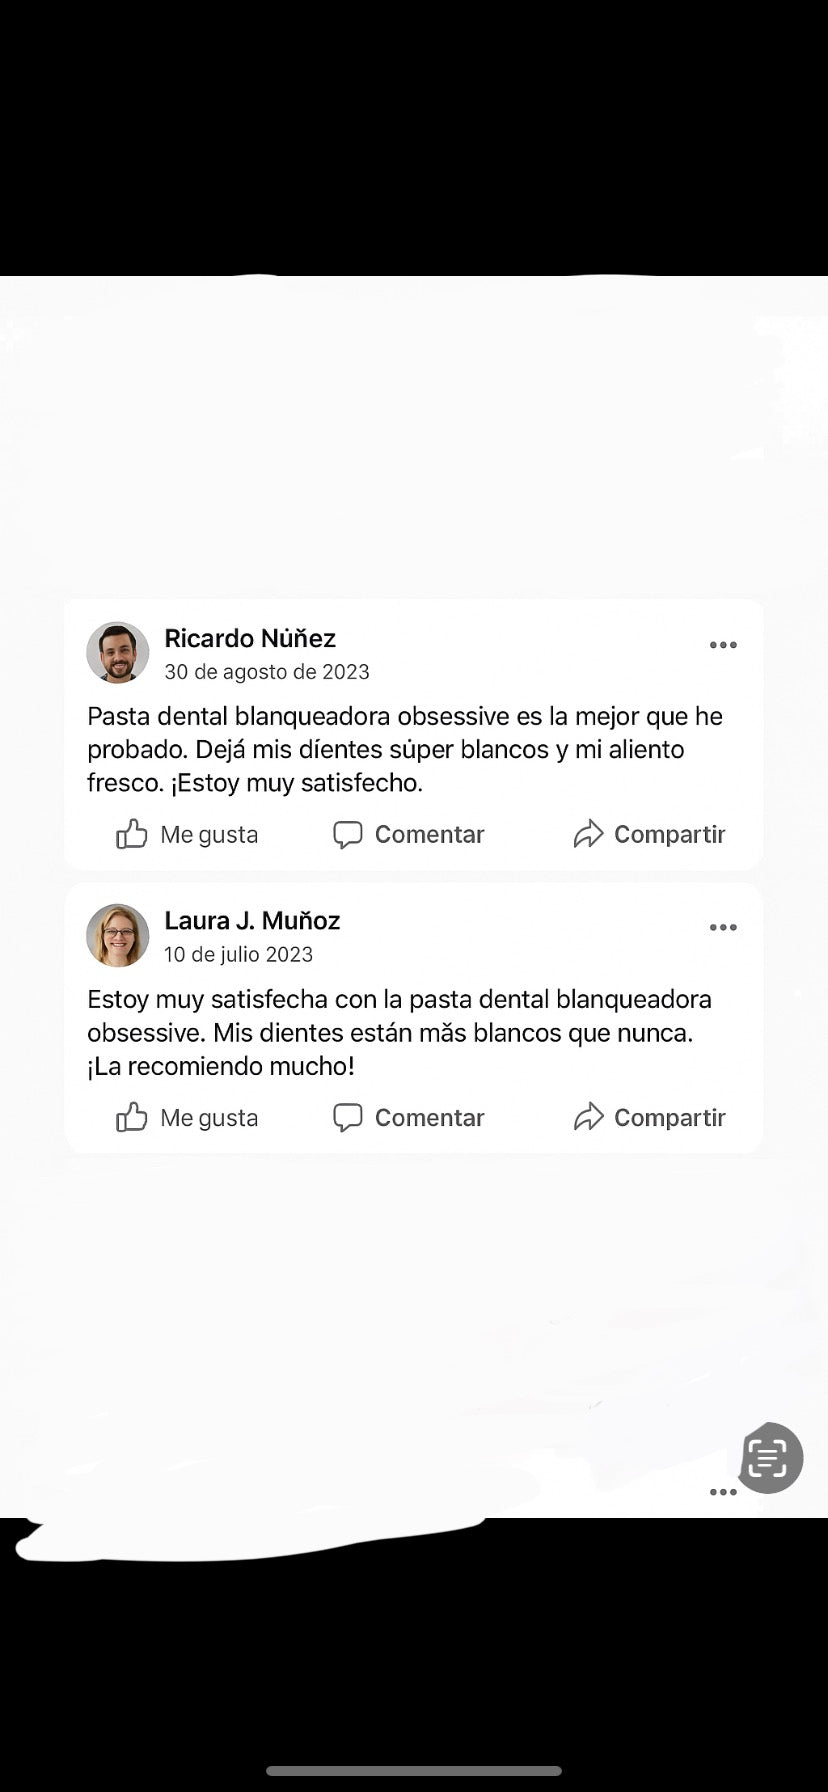Open Laura J. Muñoz's profile picture

(x=118, y=936)
